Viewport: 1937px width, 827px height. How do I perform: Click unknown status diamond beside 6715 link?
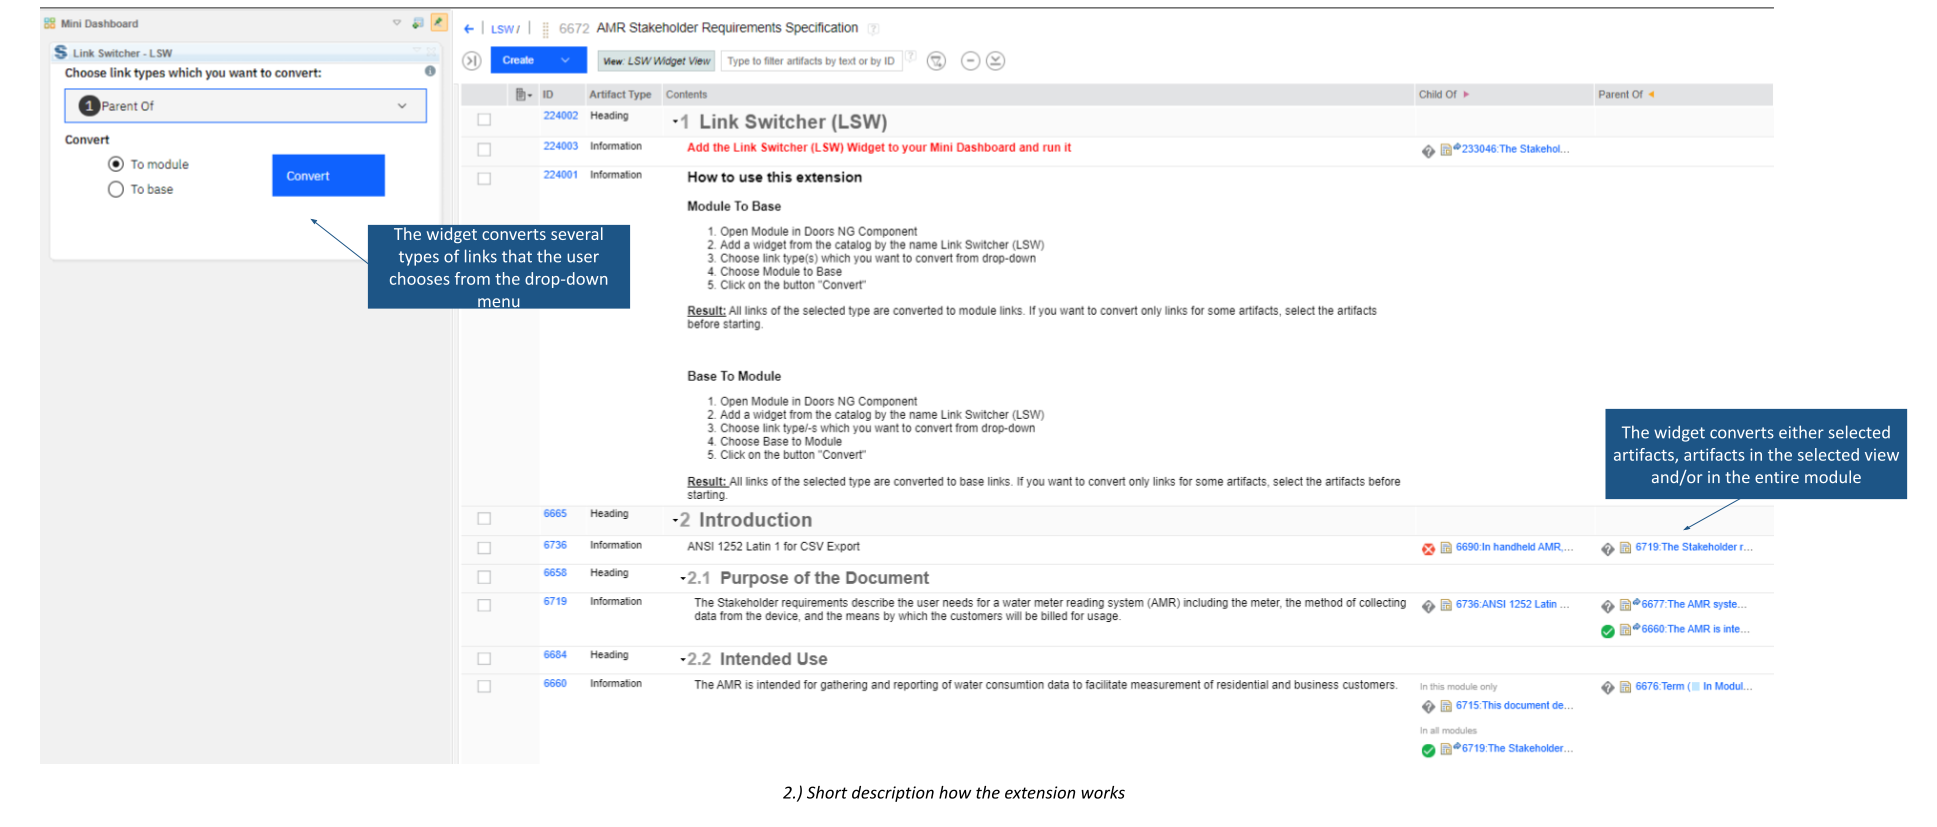[x=1428, y=707]
